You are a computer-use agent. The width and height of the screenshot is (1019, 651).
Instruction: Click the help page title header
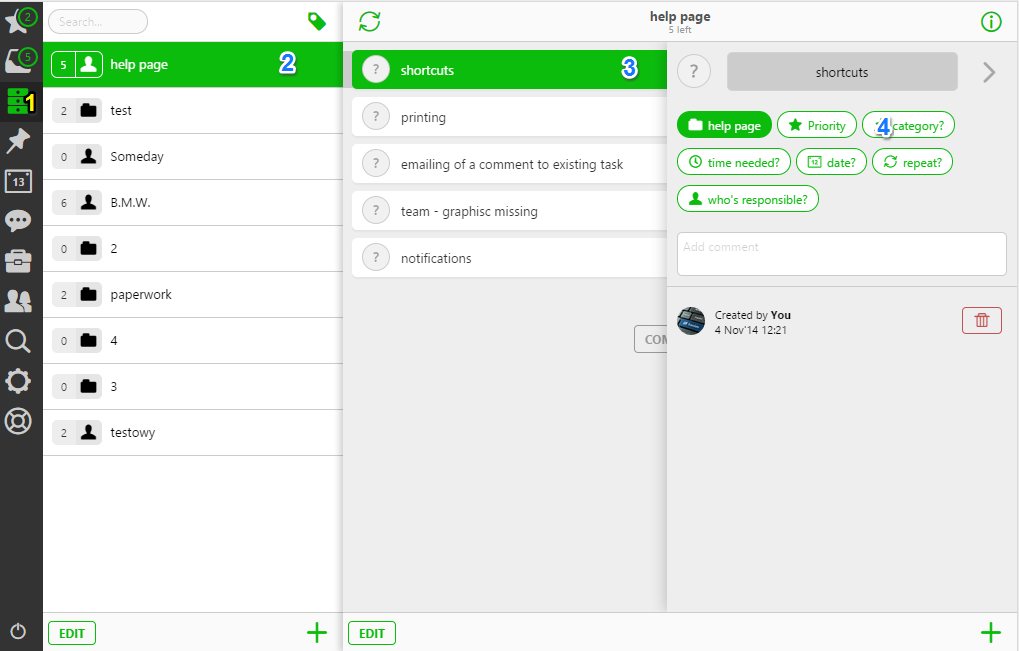(680, 16)
